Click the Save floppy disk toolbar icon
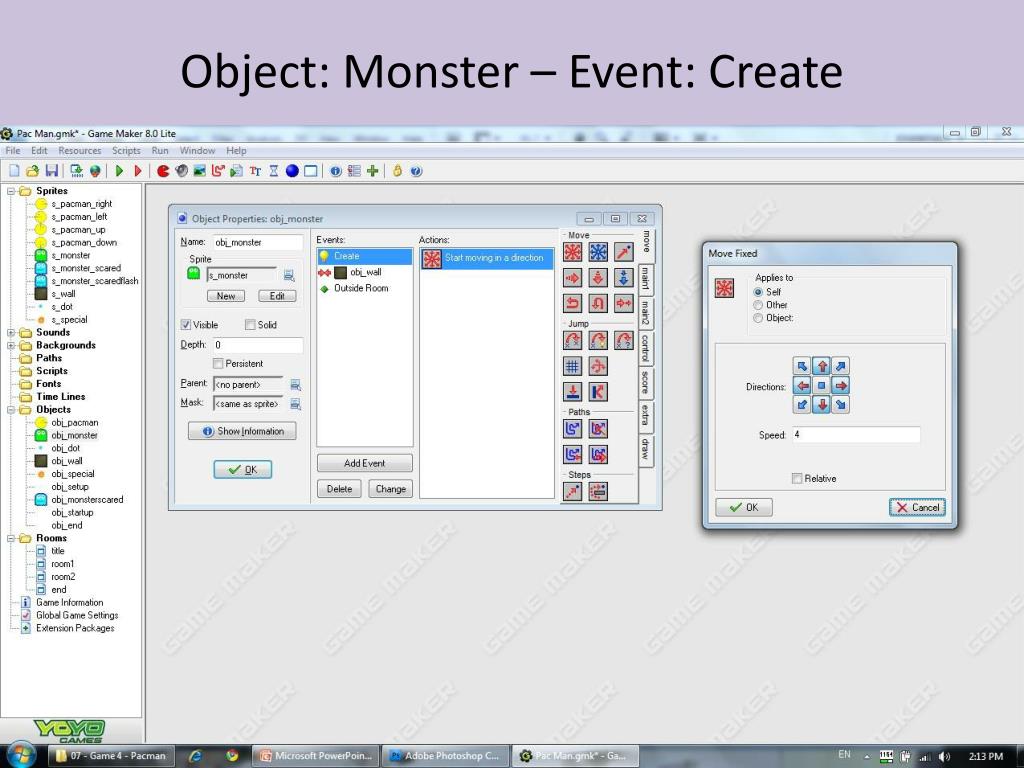The width and height of the screenshot is (1024, 768). (x=52, y=171)
